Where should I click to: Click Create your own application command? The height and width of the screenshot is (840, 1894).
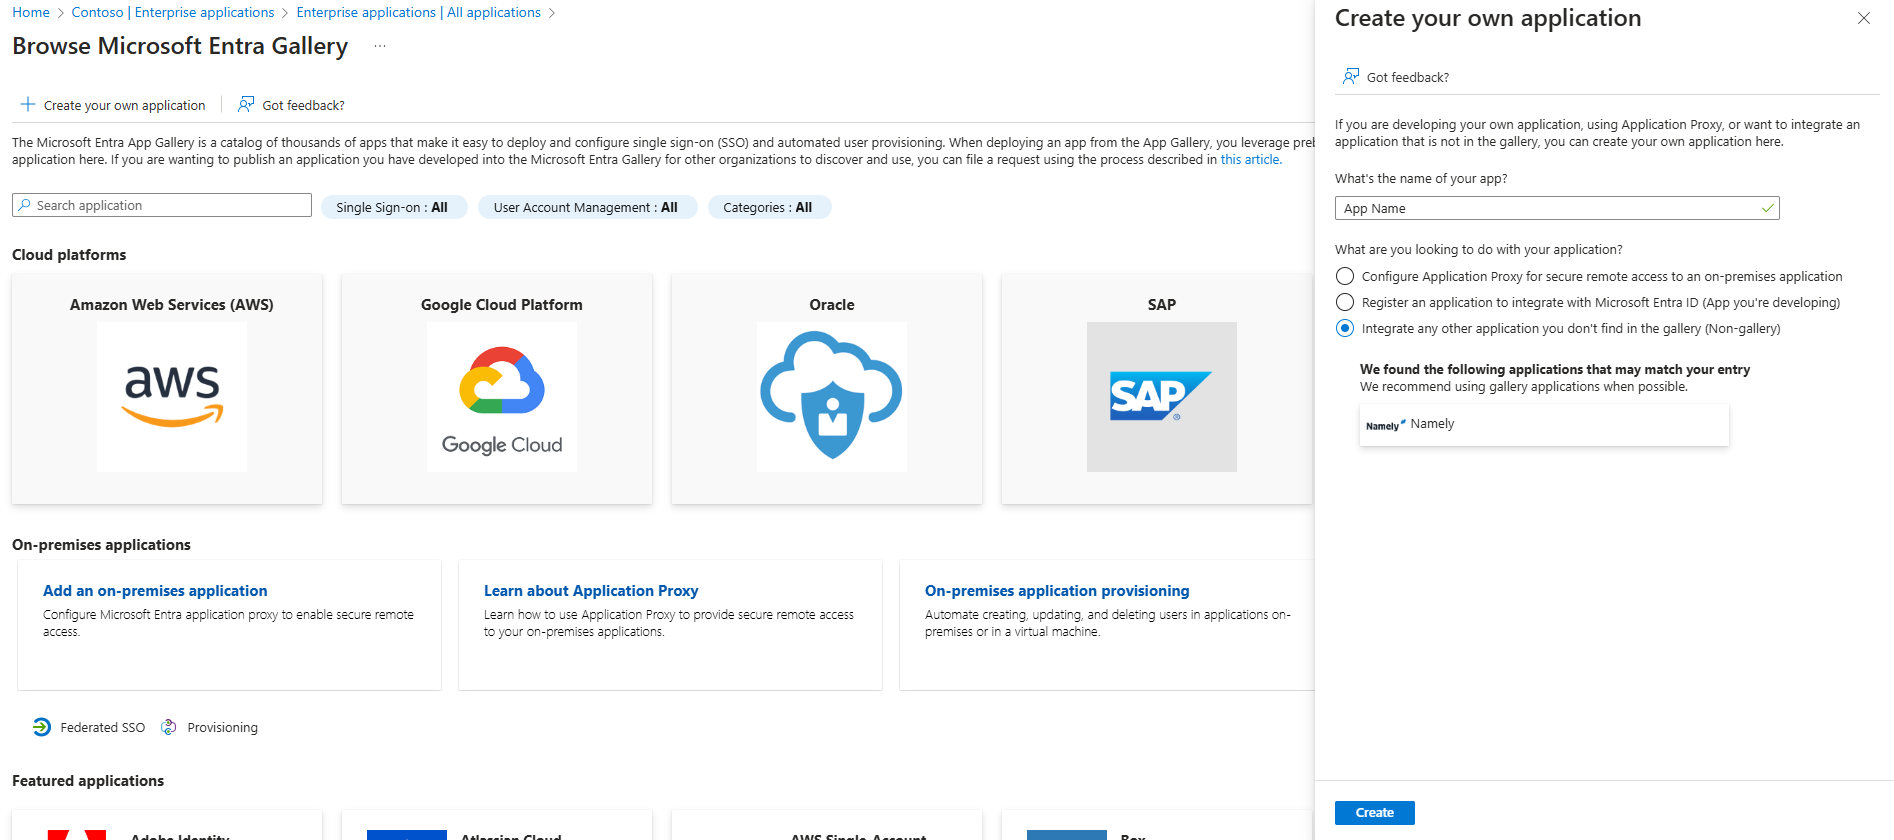tap(113, 105)
